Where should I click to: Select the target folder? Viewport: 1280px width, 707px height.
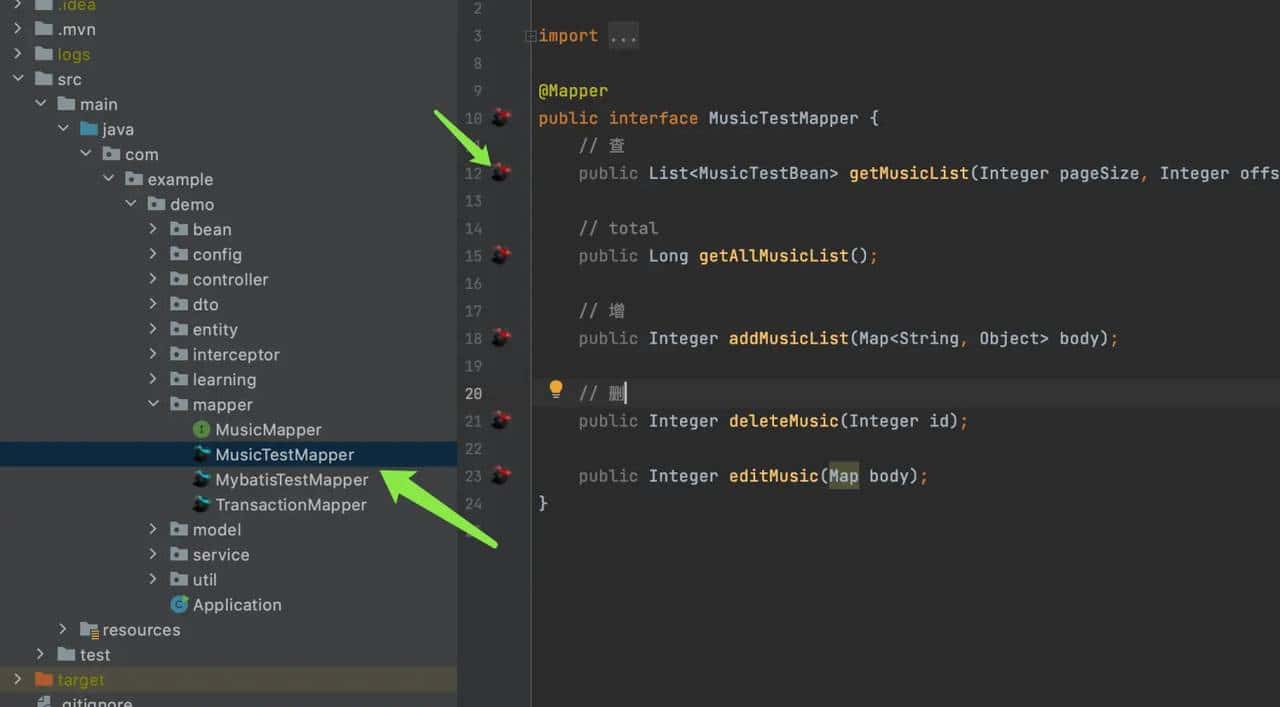point(81,679)
